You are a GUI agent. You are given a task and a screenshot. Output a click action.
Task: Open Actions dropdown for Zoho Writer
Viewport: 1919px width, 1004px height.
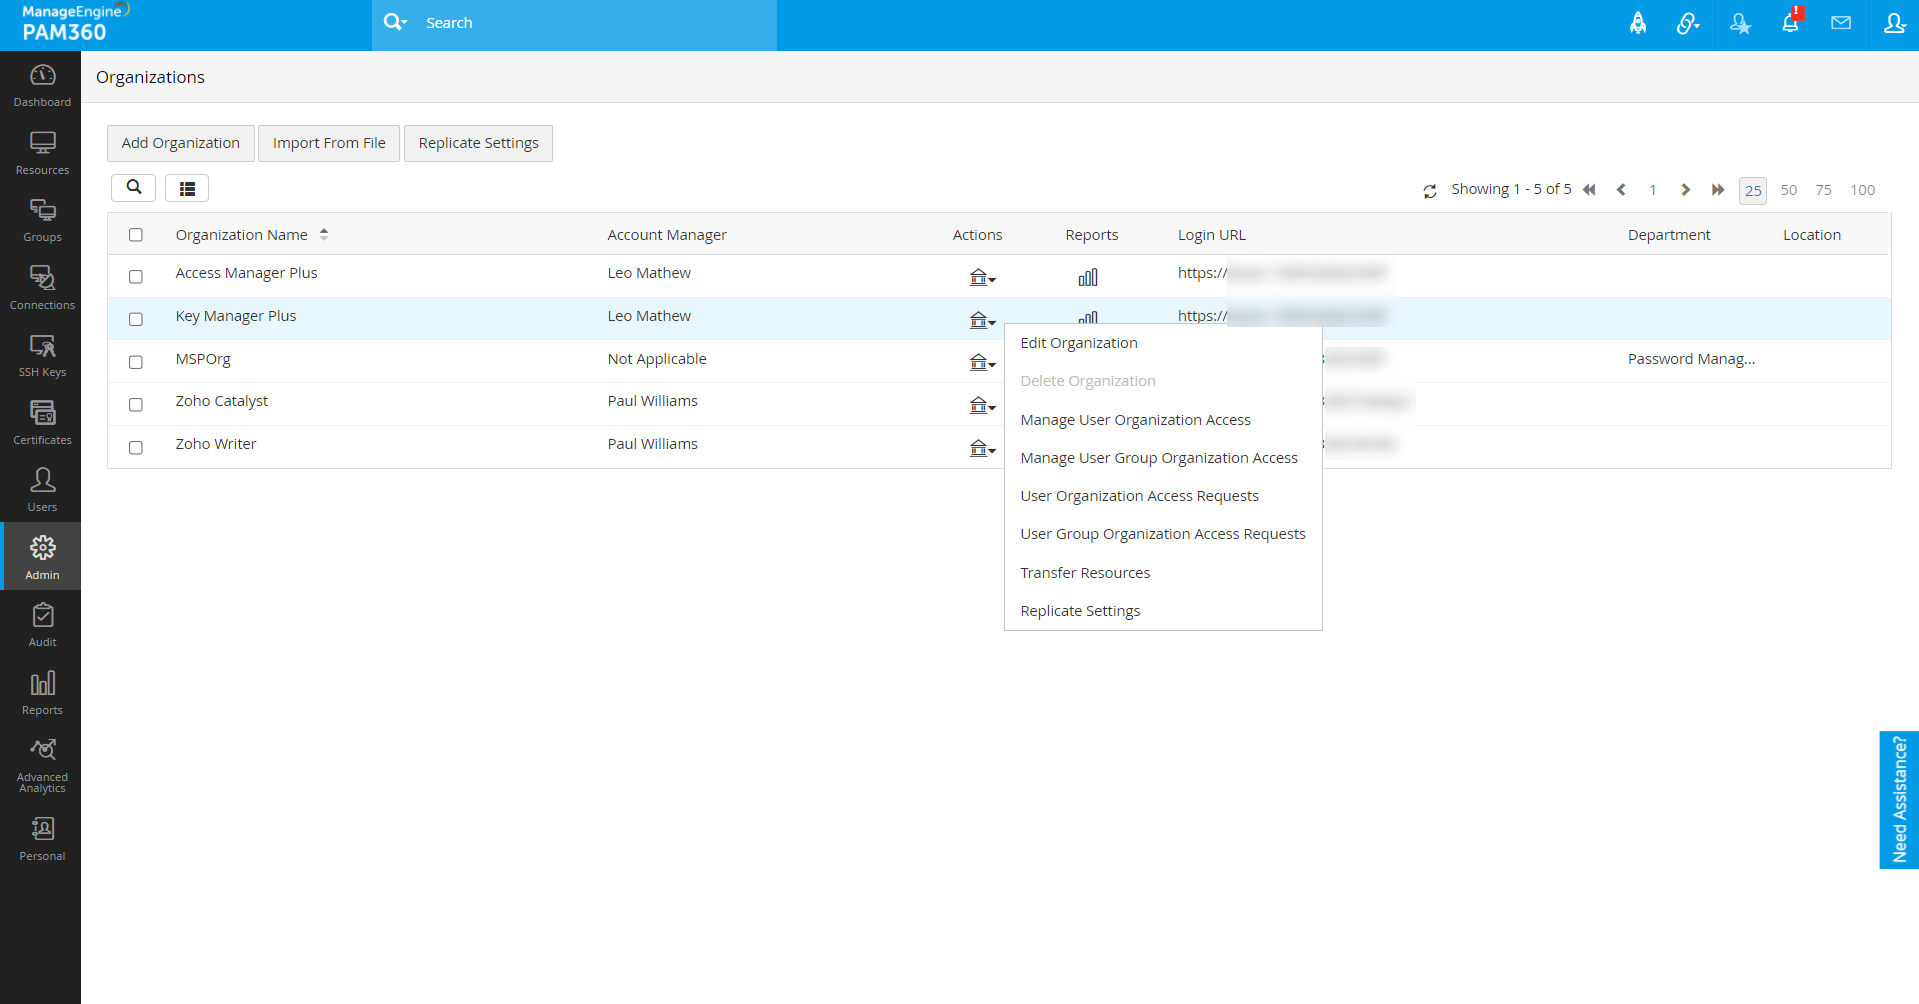pos(982,448)
